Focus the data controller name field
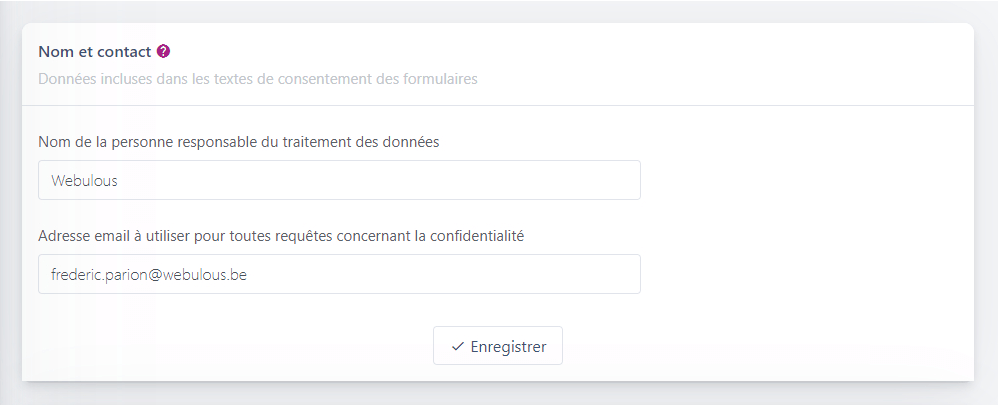Screen dimensions: 1000x405 (339, 180)
